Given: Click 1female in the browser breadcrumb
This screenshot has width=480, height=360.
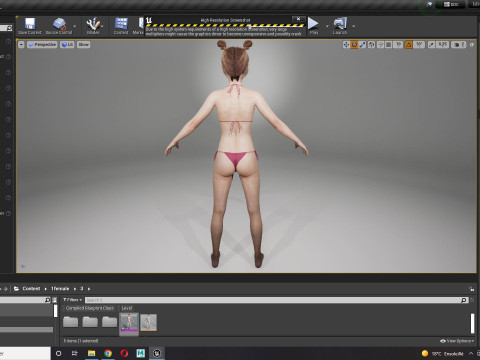Looking at the screenshot, I should coord(60,289).
